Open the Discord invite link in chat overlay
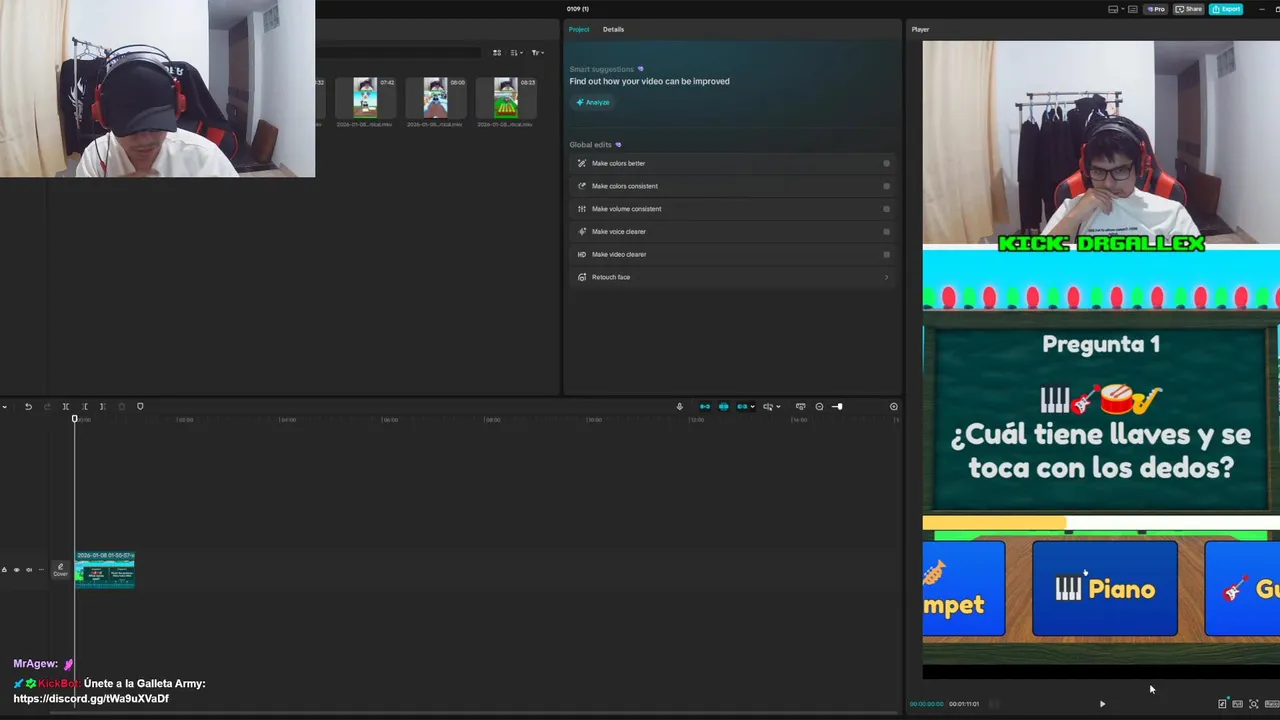 [91, 699]
